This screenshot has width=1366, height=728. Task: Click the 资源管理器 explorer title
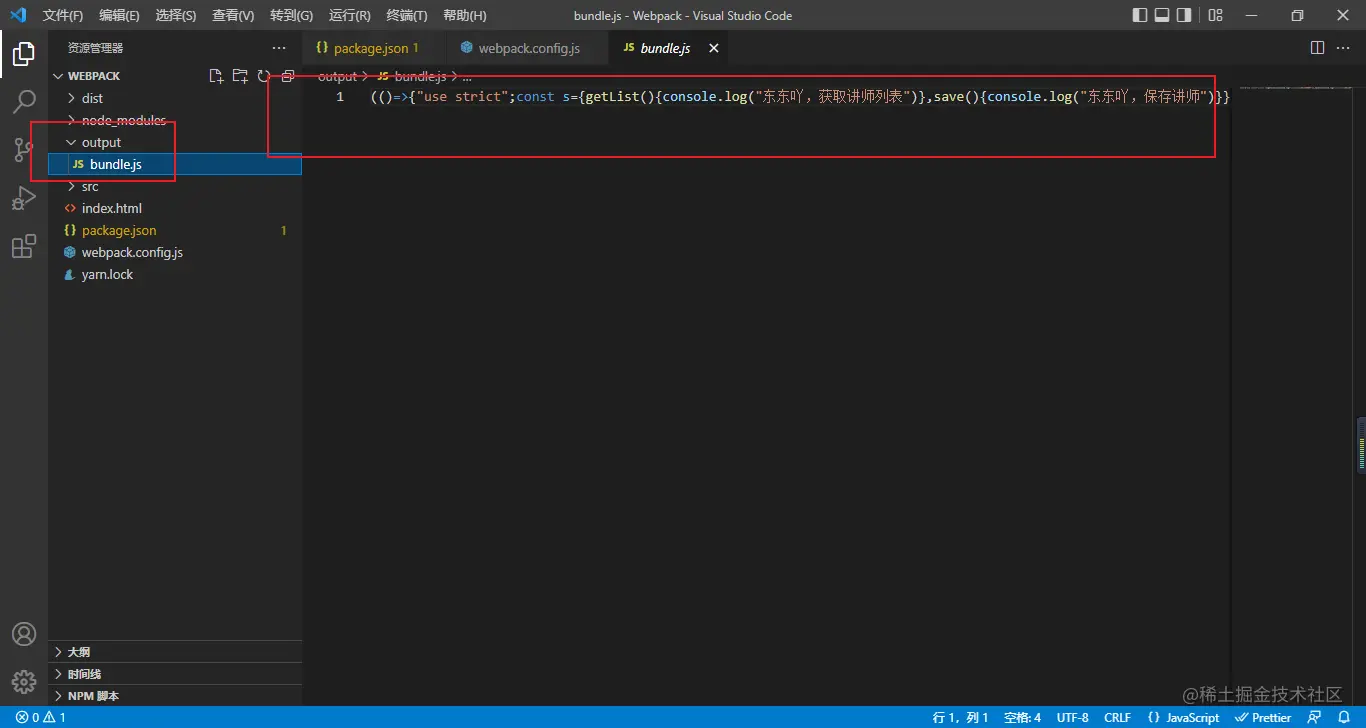point(96,48)
